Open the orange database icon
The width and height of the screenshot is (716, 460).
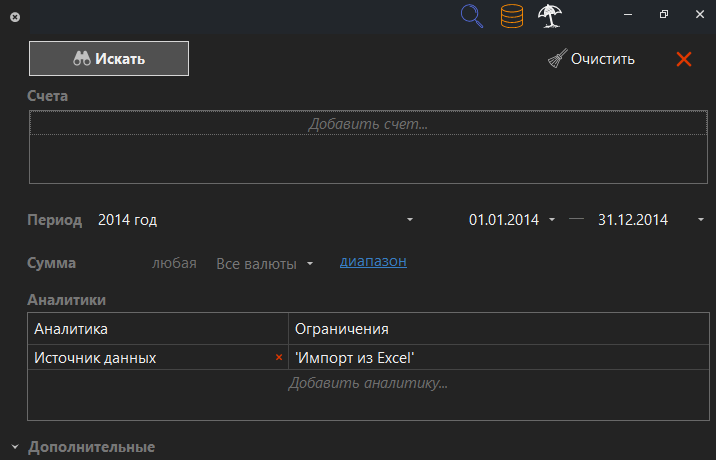512,16
